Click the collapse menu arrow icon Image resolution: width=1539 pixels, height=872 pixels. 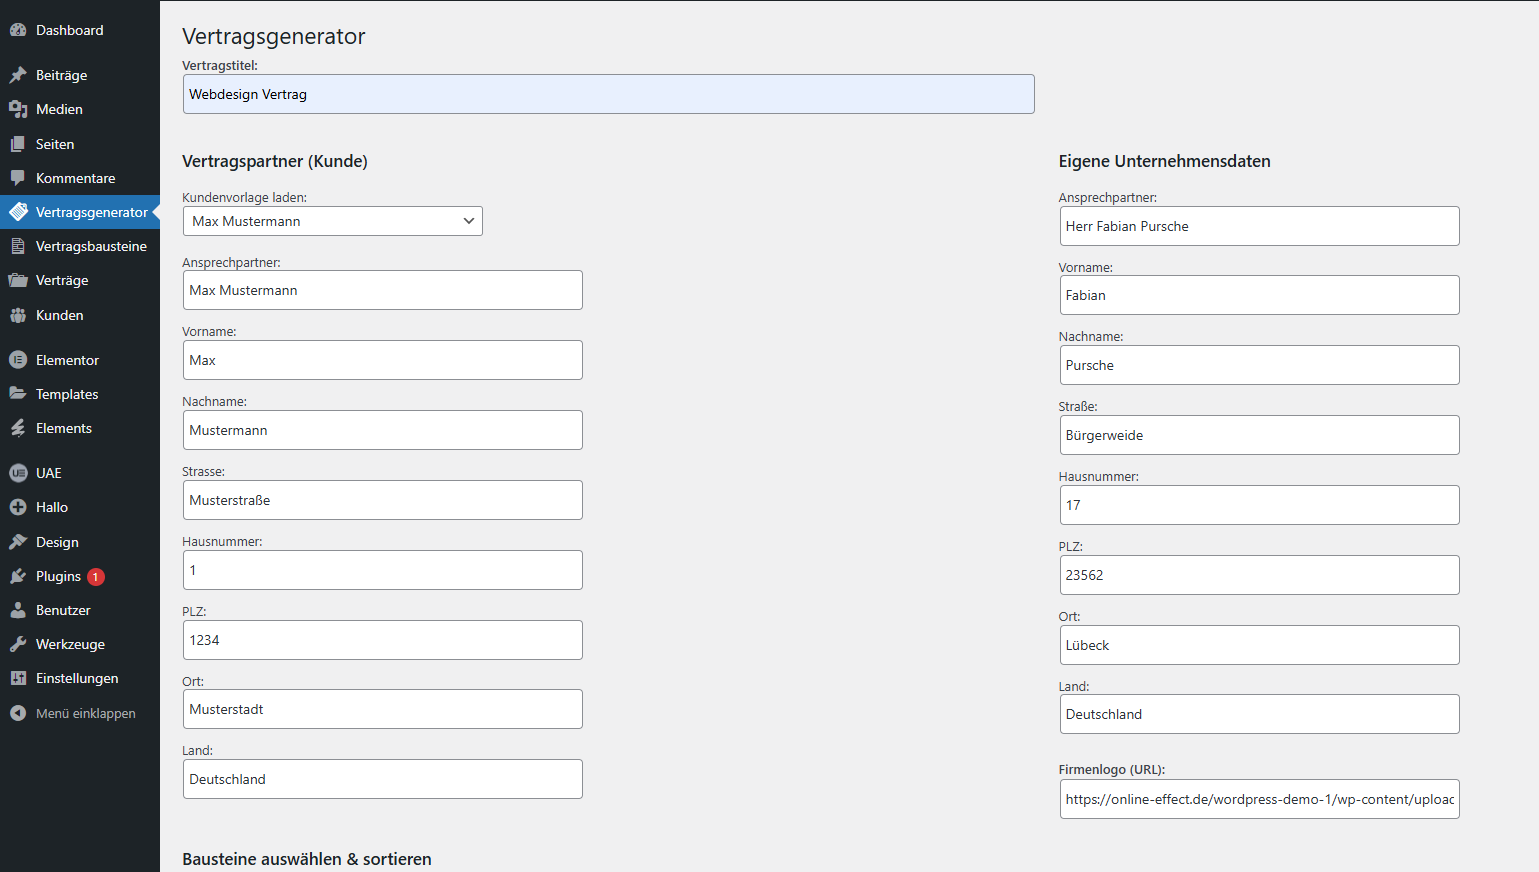coord(18,713)
